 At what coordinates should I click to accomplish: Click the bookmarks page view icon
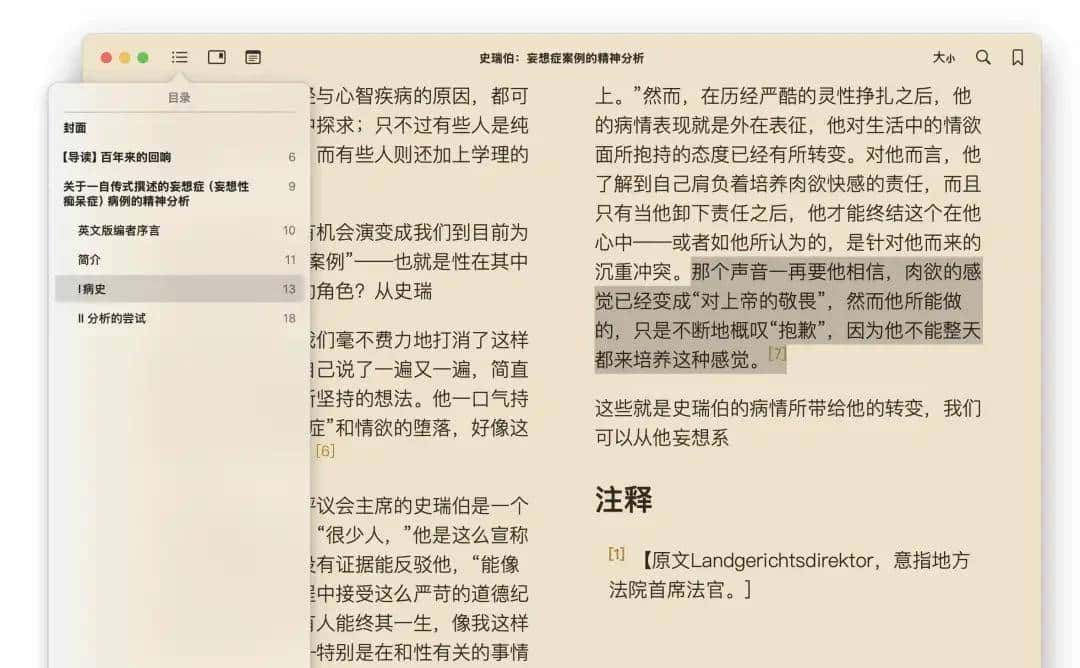pyautogui.click(x=216, y=57)
